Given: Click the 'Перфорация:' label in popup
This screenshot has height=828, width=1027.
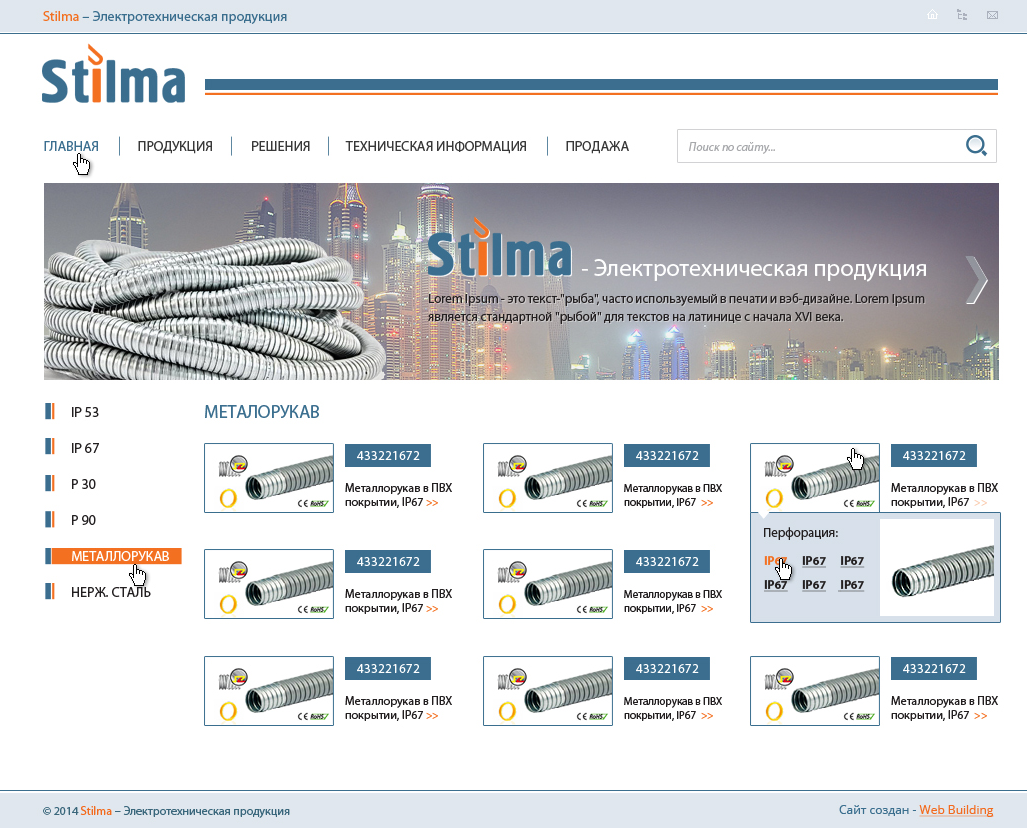Looking at the screenshot, I should pyautogui.click(x=800, y=533).
